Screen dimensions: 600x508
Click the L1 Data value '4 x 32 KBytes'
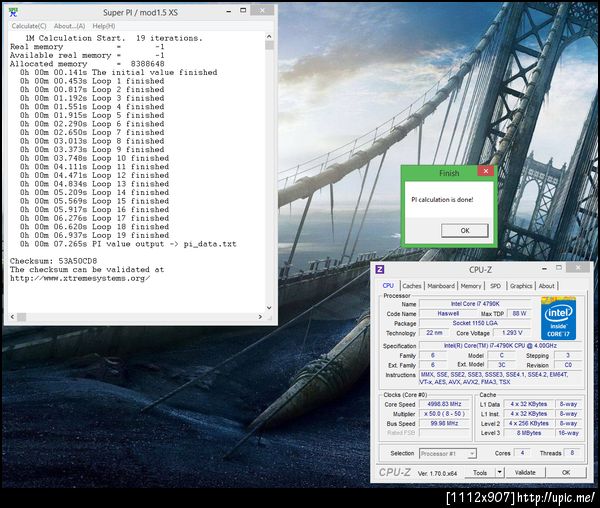pos(528,404)
